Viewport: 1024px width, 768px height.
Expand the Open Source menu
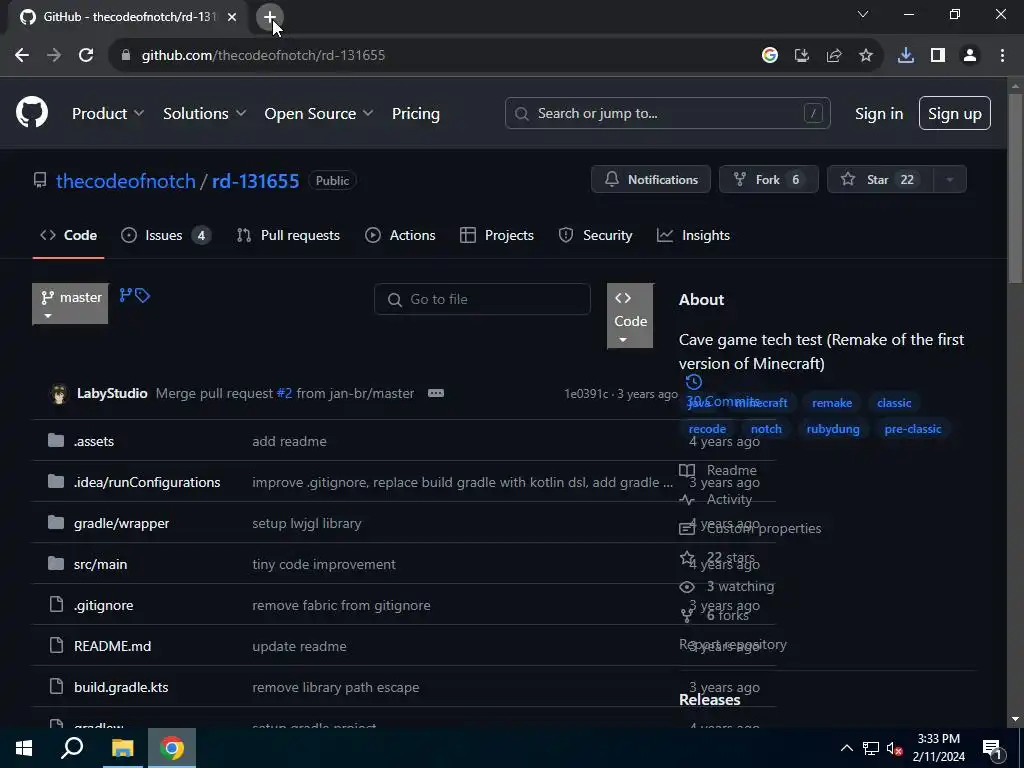[319, 114]
